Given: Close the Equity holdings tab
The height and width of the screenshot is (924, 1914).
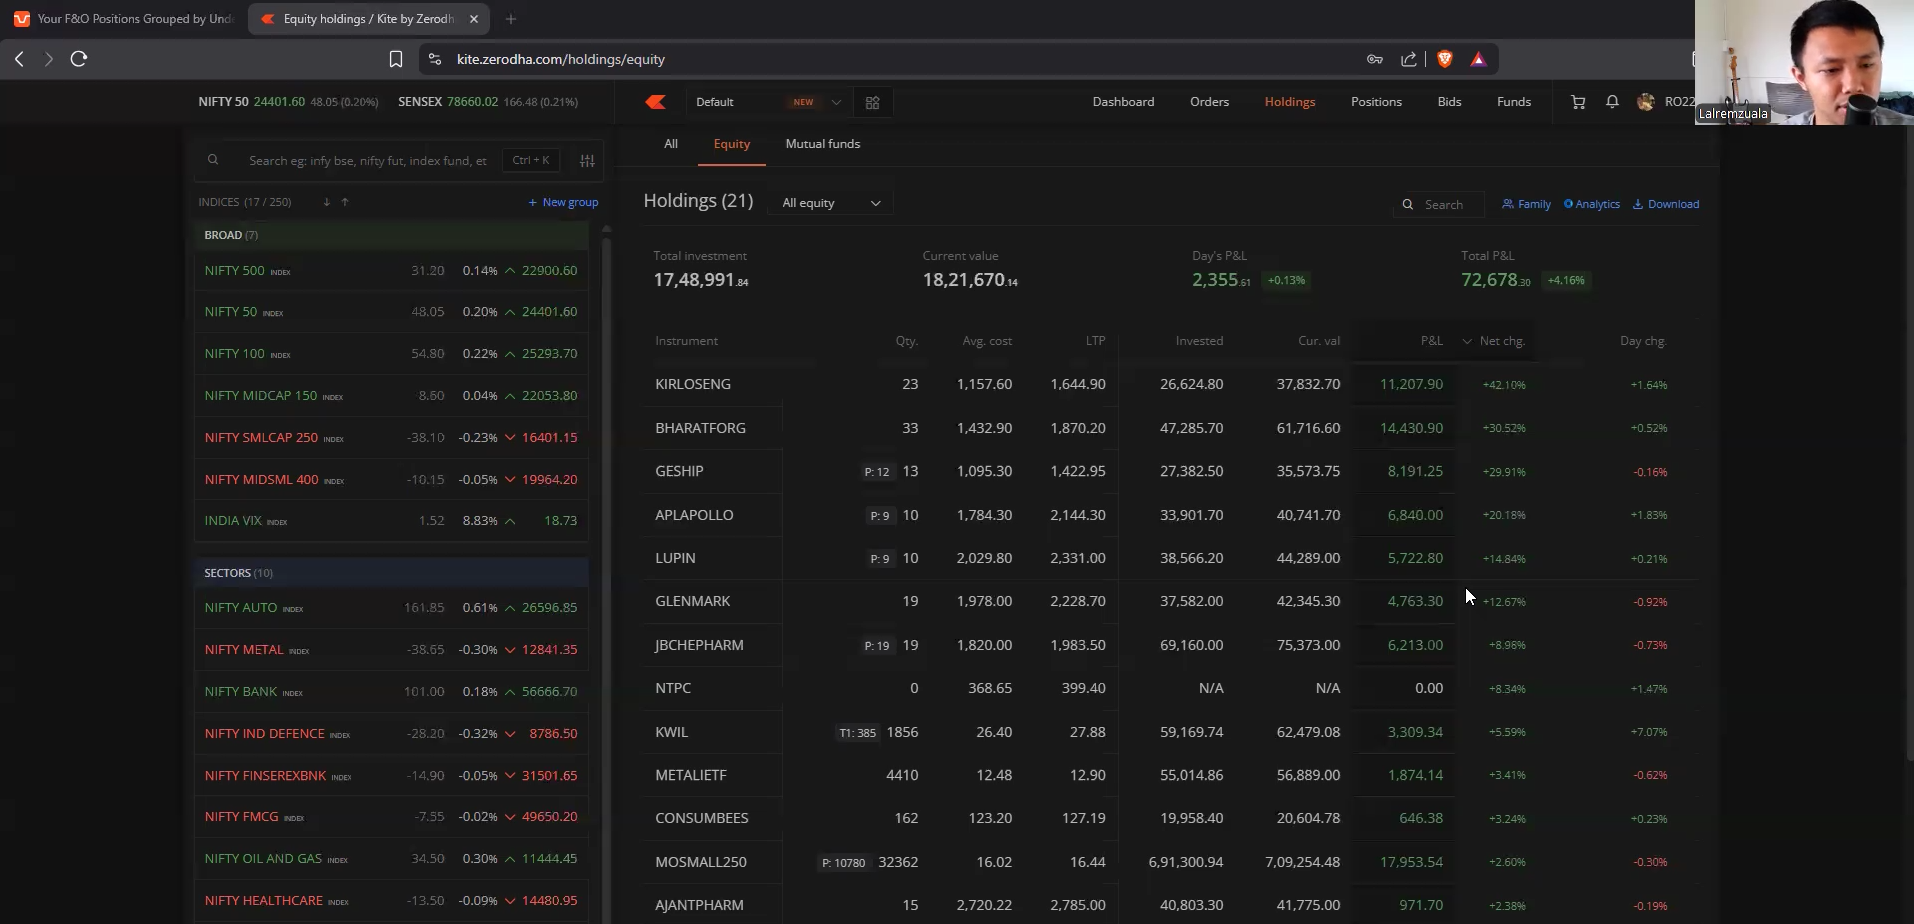Looking at the screenshot, I should click(x=474, y=19).
